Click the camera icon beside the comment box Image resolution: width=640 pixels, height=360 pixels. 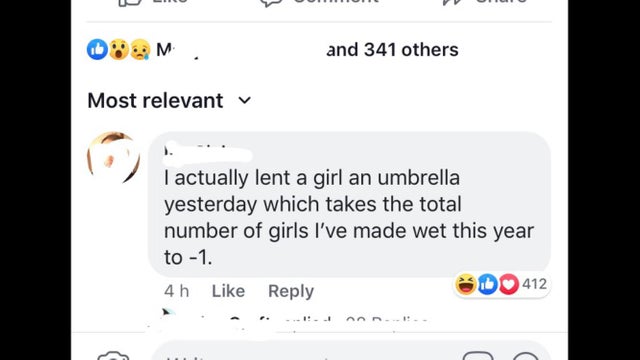(113, 356)
